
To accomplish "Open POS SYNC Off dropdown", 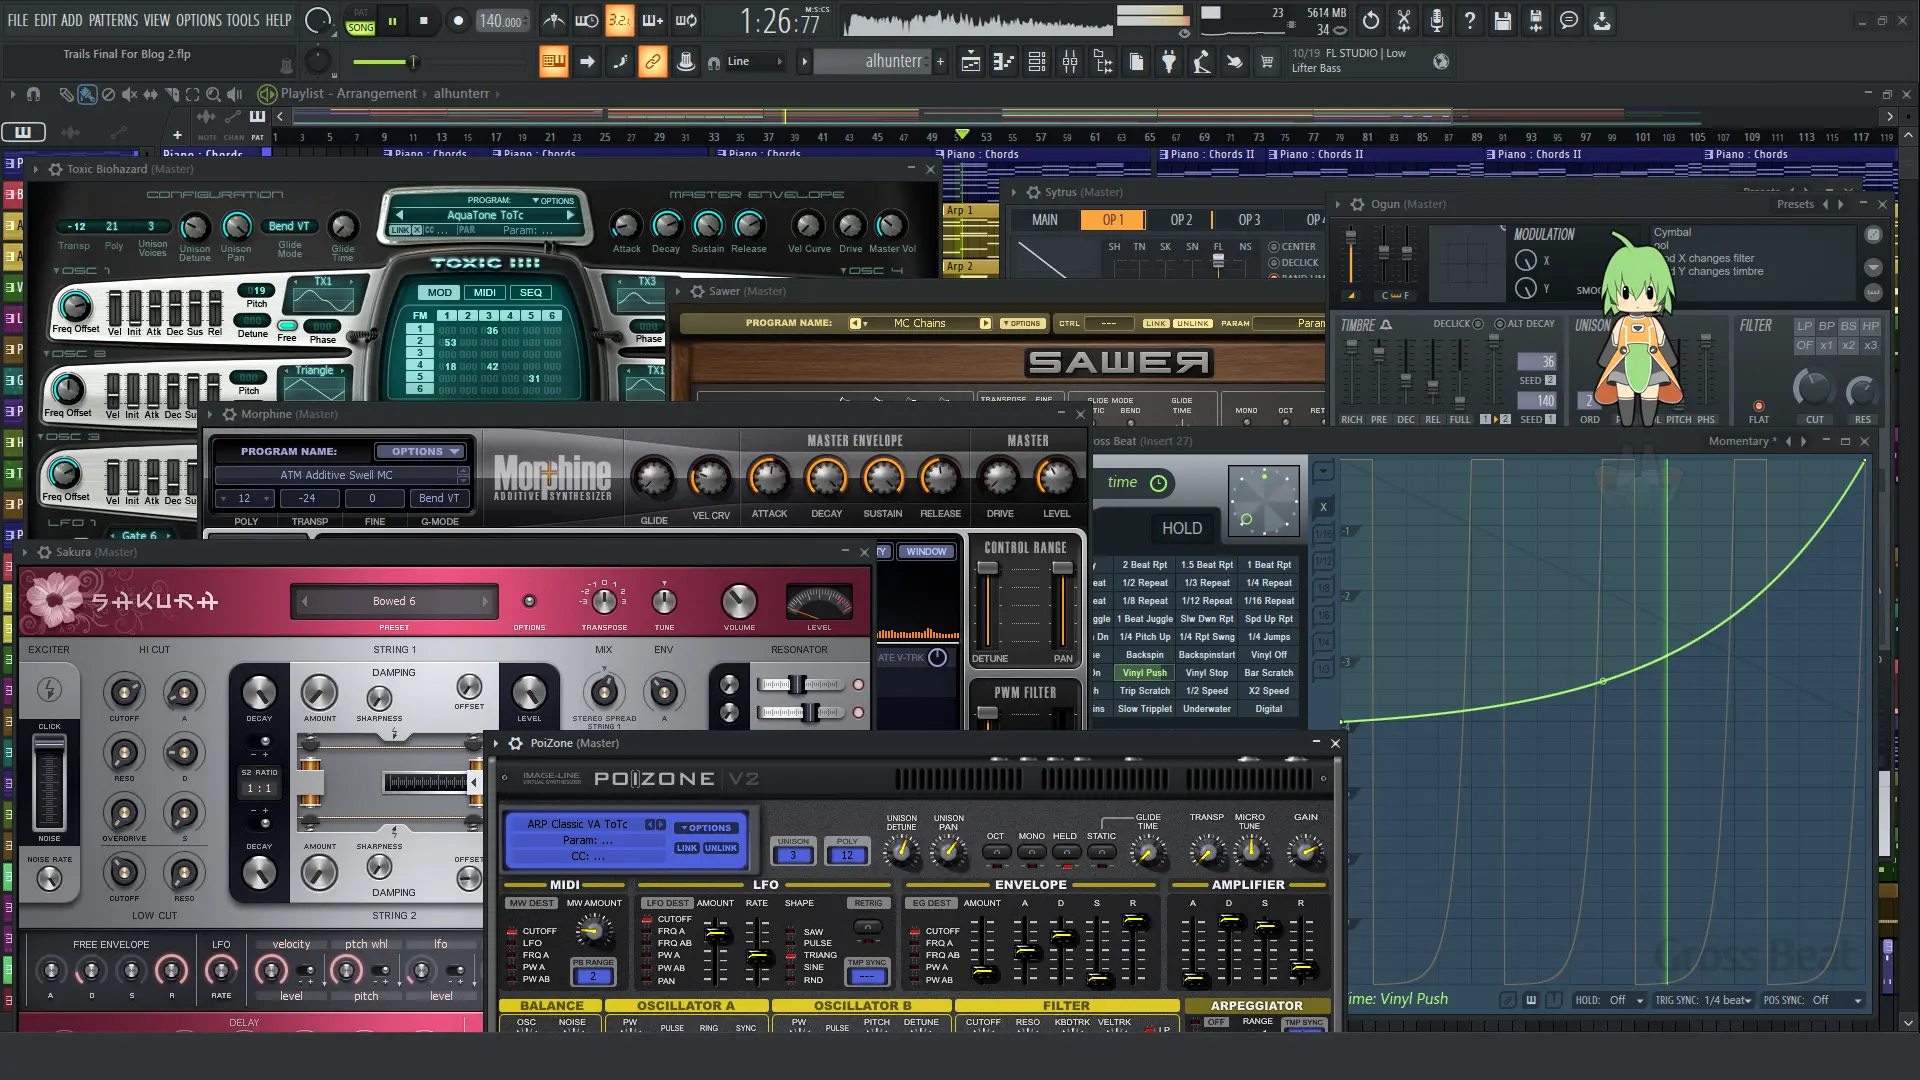I will pos(1813,1000).
